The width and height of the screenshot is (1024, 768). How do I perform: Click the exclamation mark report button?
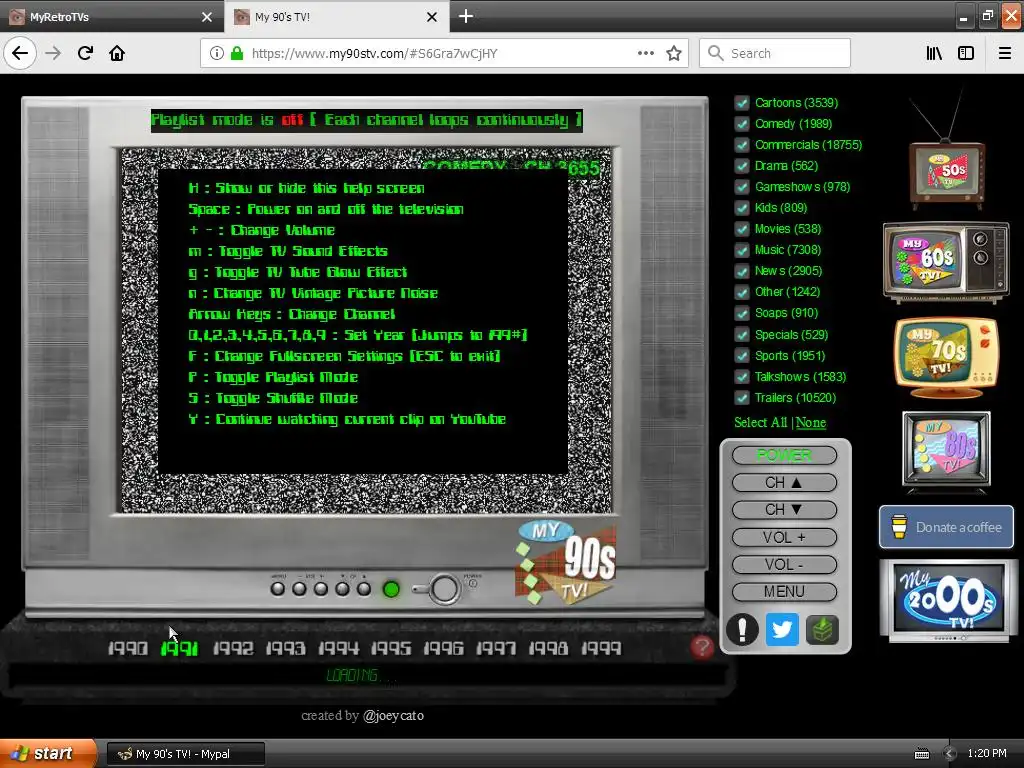(743, 630)
